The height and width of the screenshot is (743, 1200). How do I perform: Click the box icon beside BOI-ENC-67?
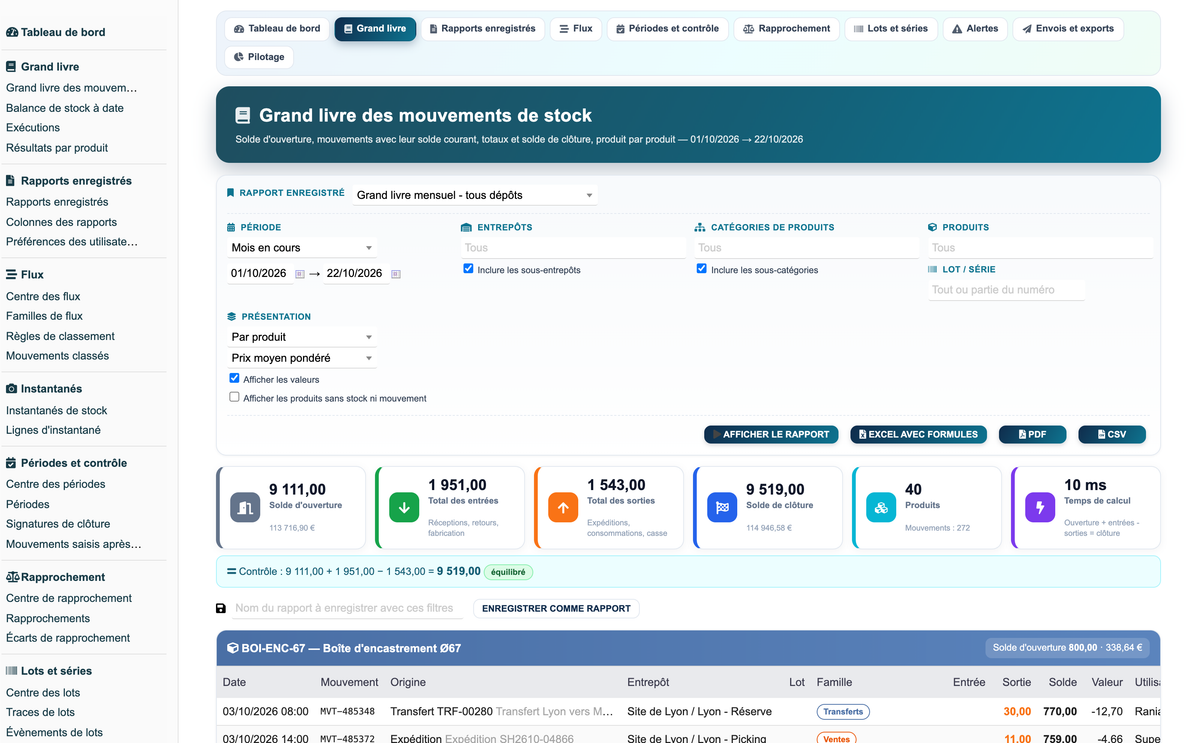(232, 648)
